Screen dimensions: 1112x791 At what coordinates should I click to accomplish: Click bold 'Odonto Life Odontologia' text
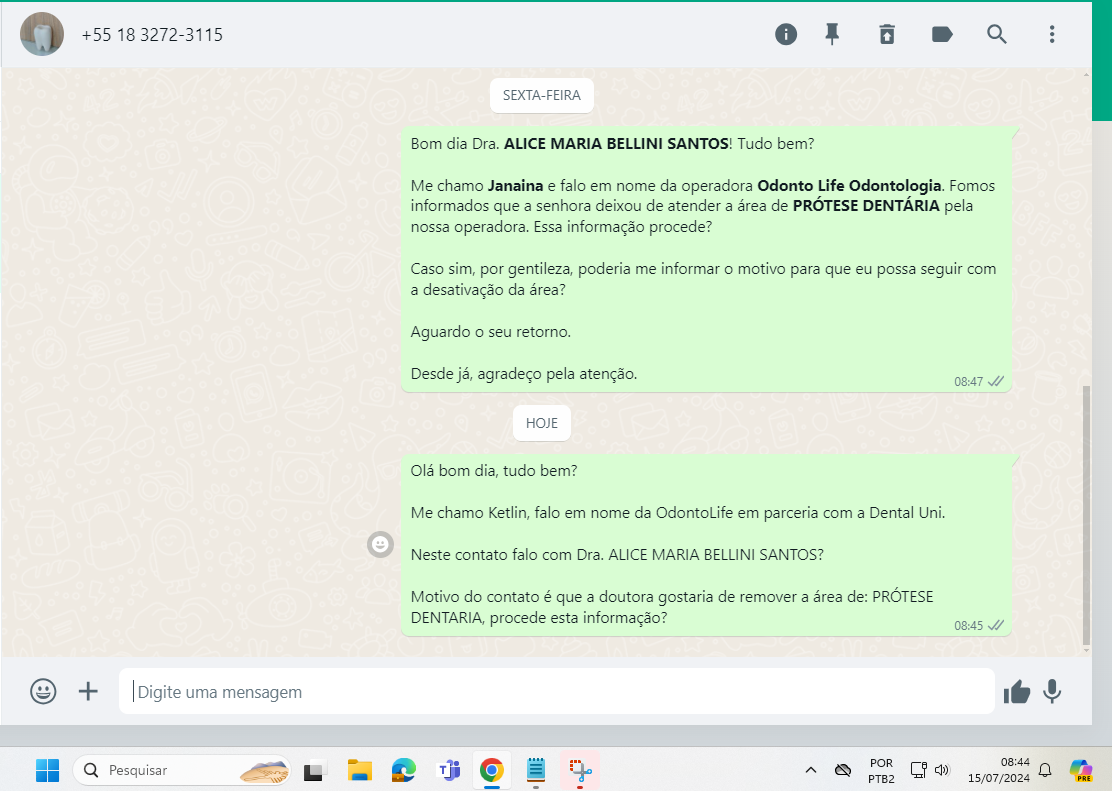(849, 186)
